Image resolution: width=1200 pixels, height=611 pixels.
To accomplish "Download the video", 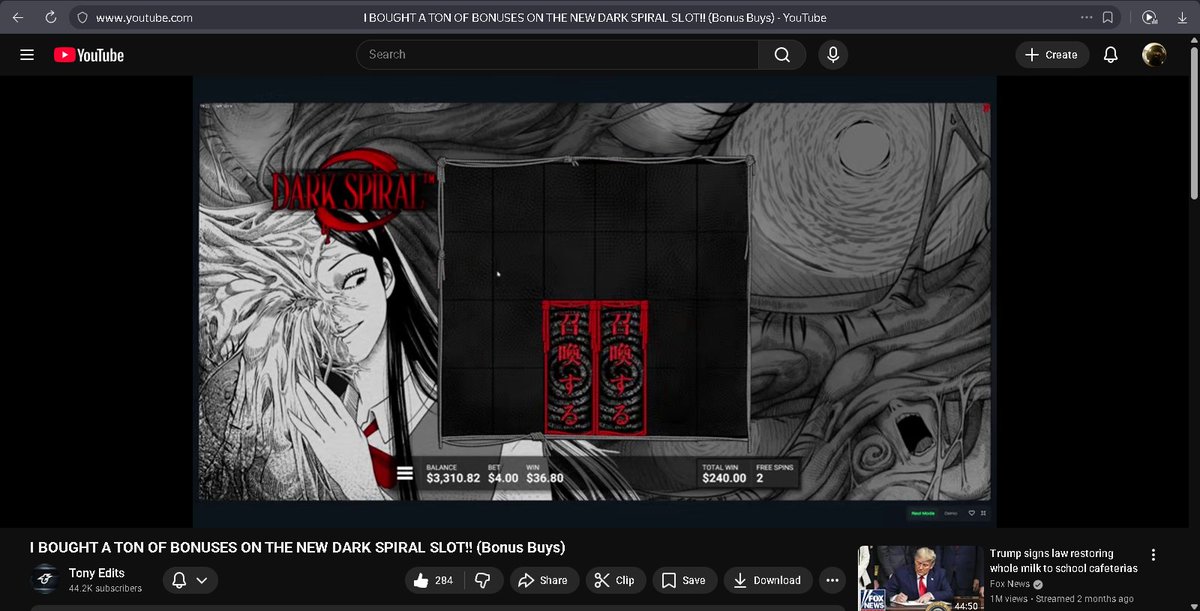I will [x=766, y=580].
